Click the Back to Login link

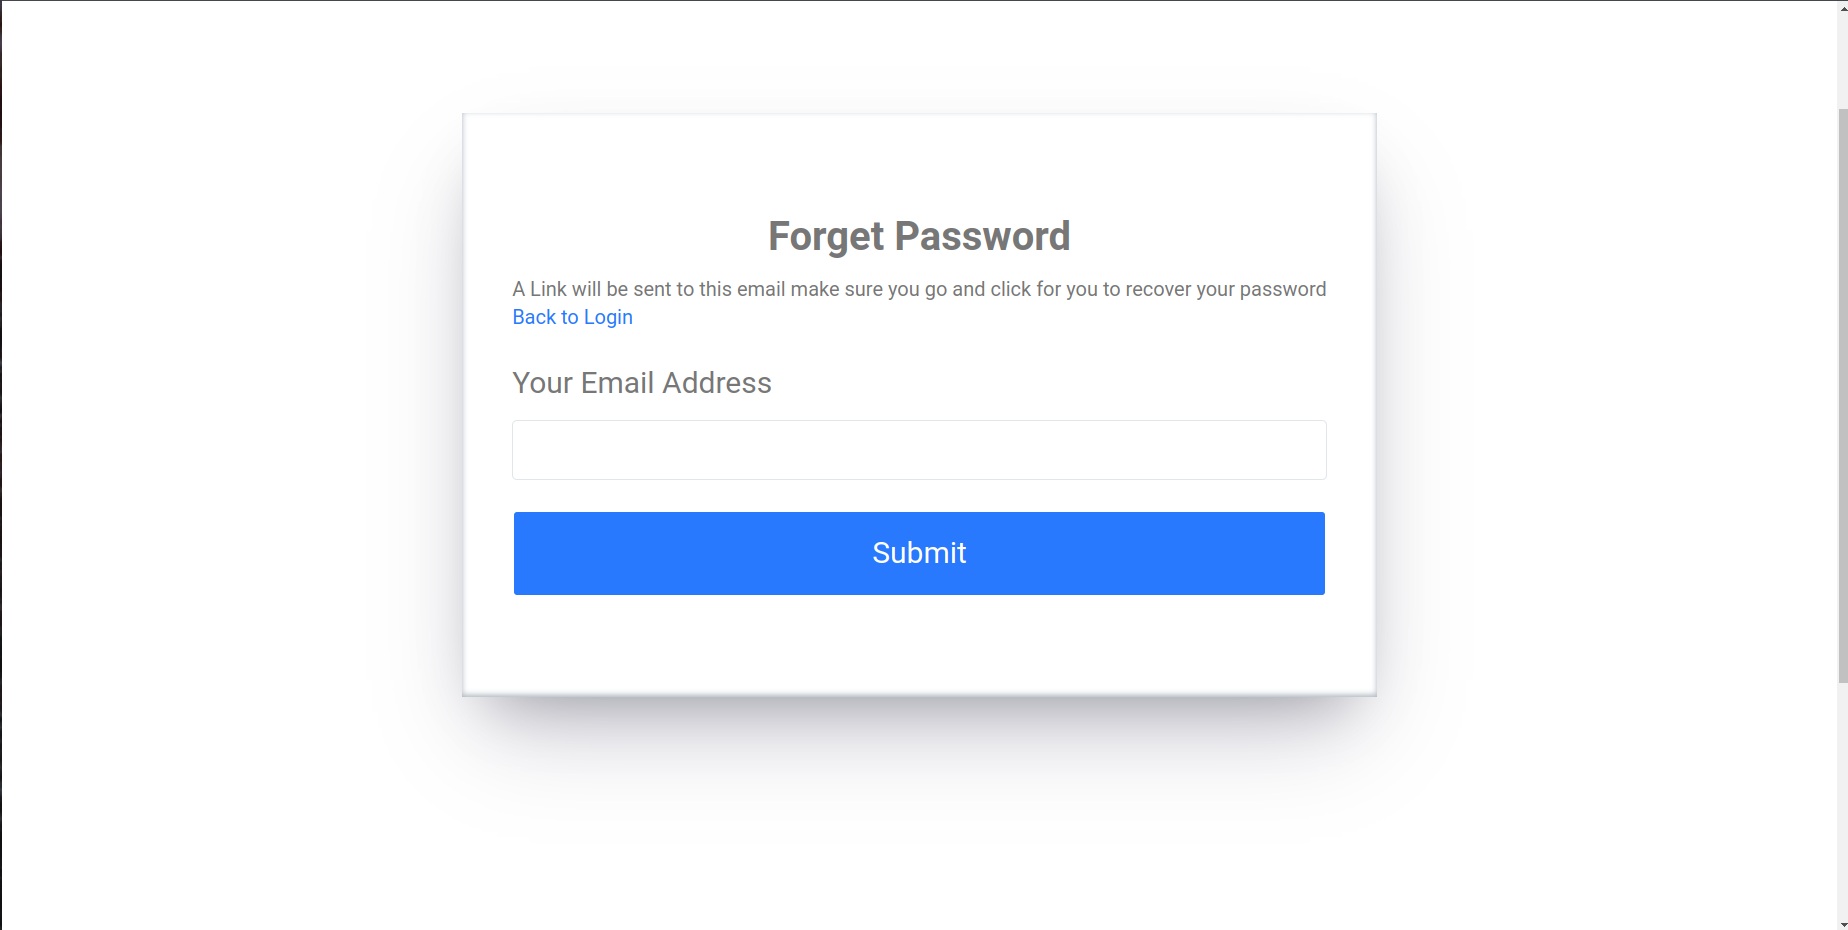coord(572,317)
